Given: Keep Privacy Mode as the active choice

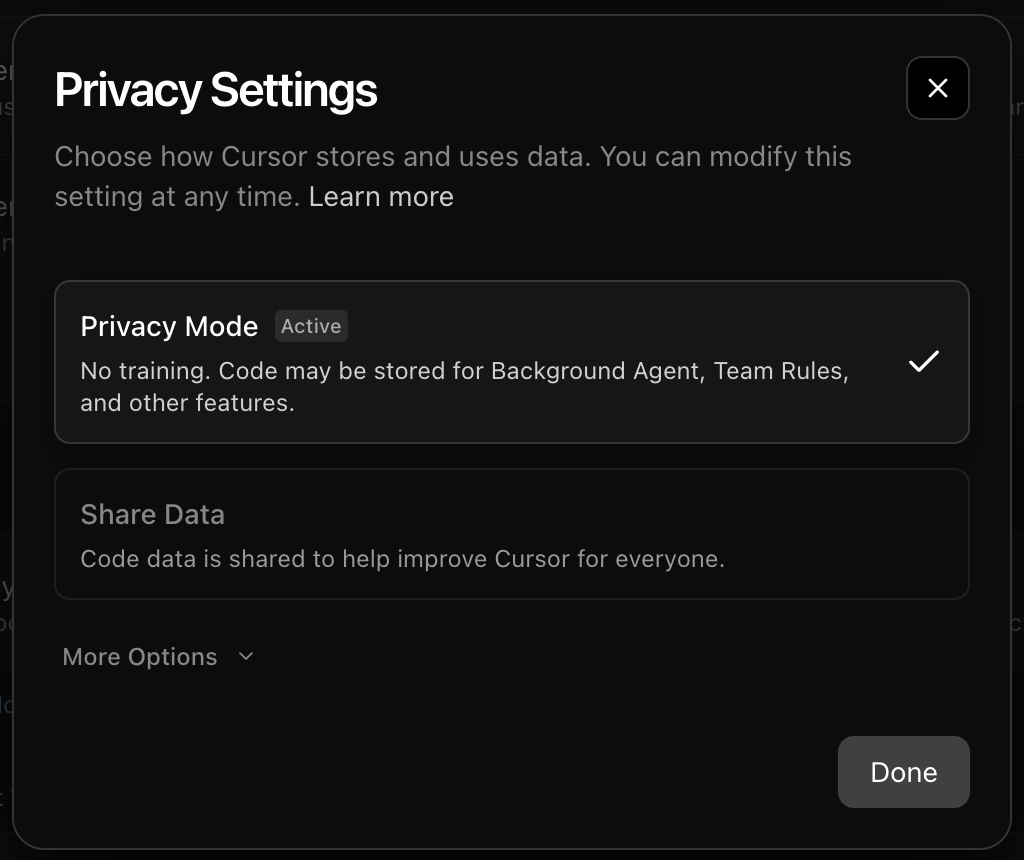Looking at the screenshot, I should click(x=512, y=361).
